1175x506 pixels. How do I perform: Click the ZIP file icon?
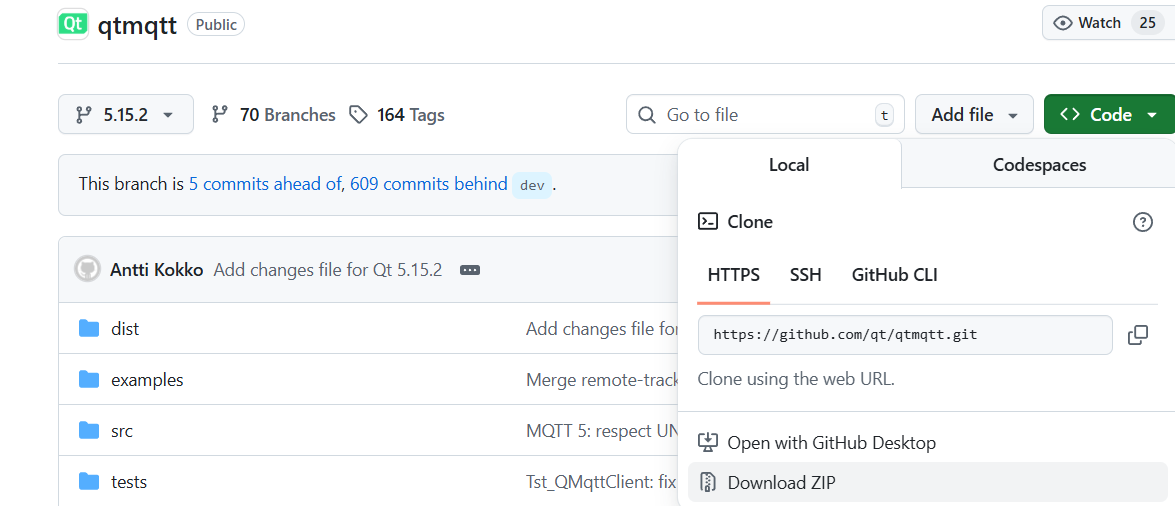[x=707, y=482]
